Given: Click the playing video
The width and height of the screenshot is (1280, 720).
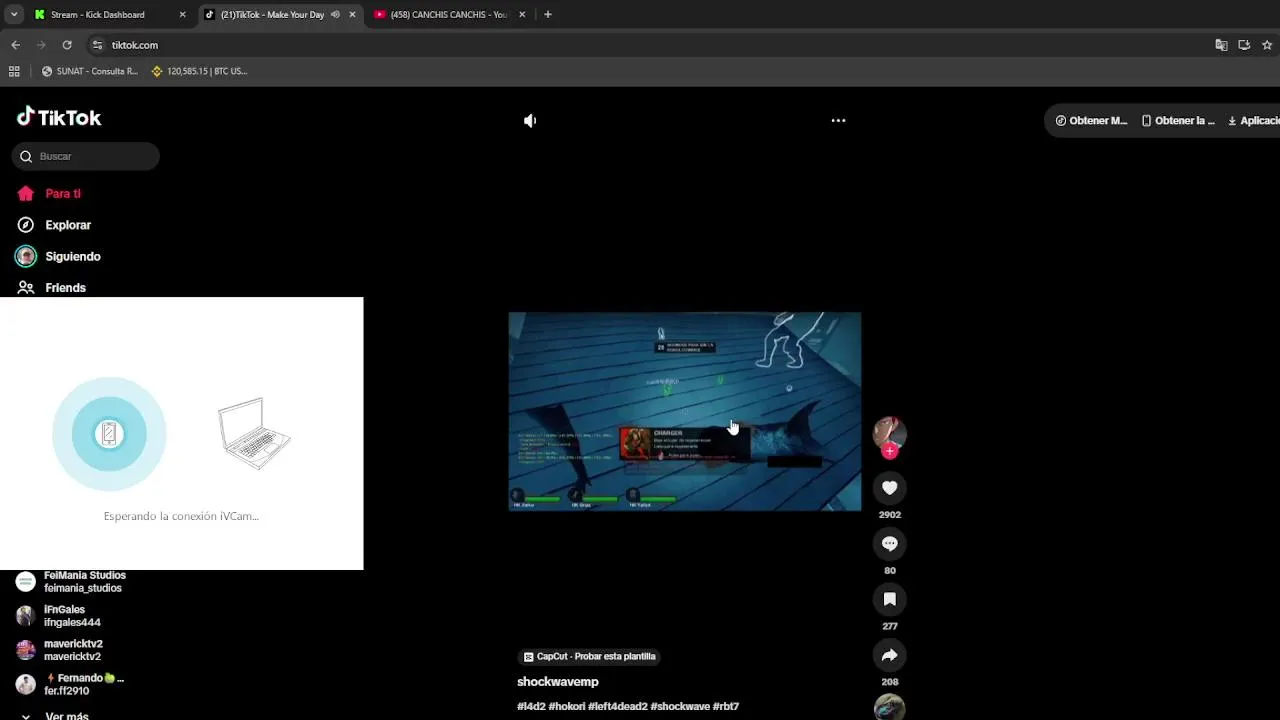Looking at the screenshot, I should 685,411.
